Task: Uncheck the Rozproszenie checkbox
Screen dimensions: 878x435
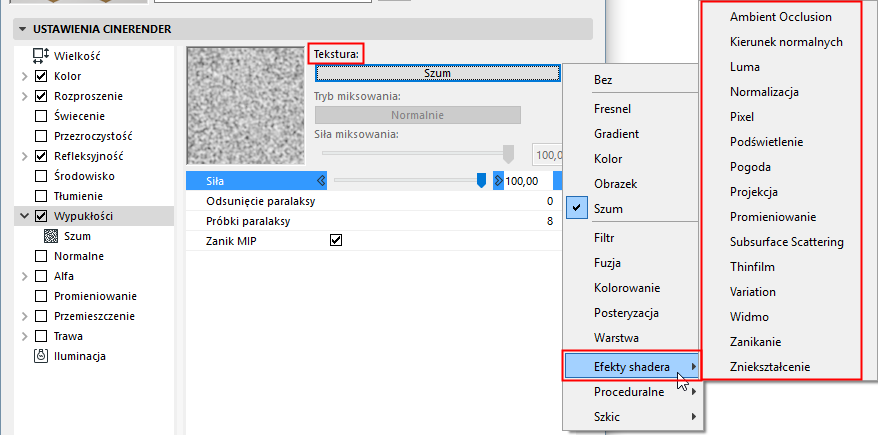Action: point(41,96)
